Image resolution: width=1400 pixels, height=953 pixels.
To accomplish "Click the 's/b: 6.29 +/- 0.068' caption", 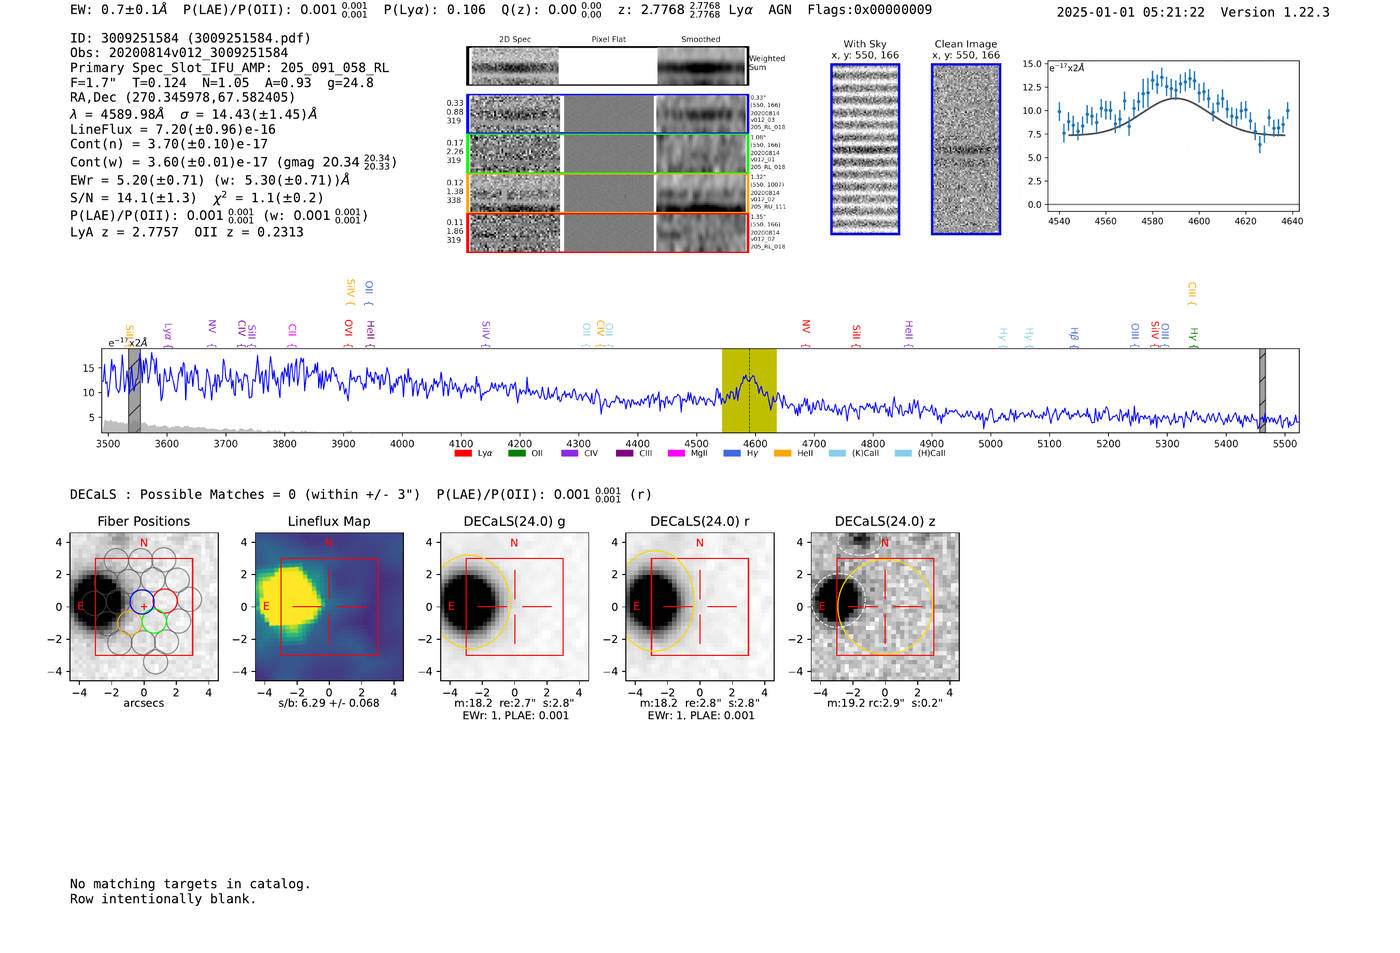I will coord(329,703).
